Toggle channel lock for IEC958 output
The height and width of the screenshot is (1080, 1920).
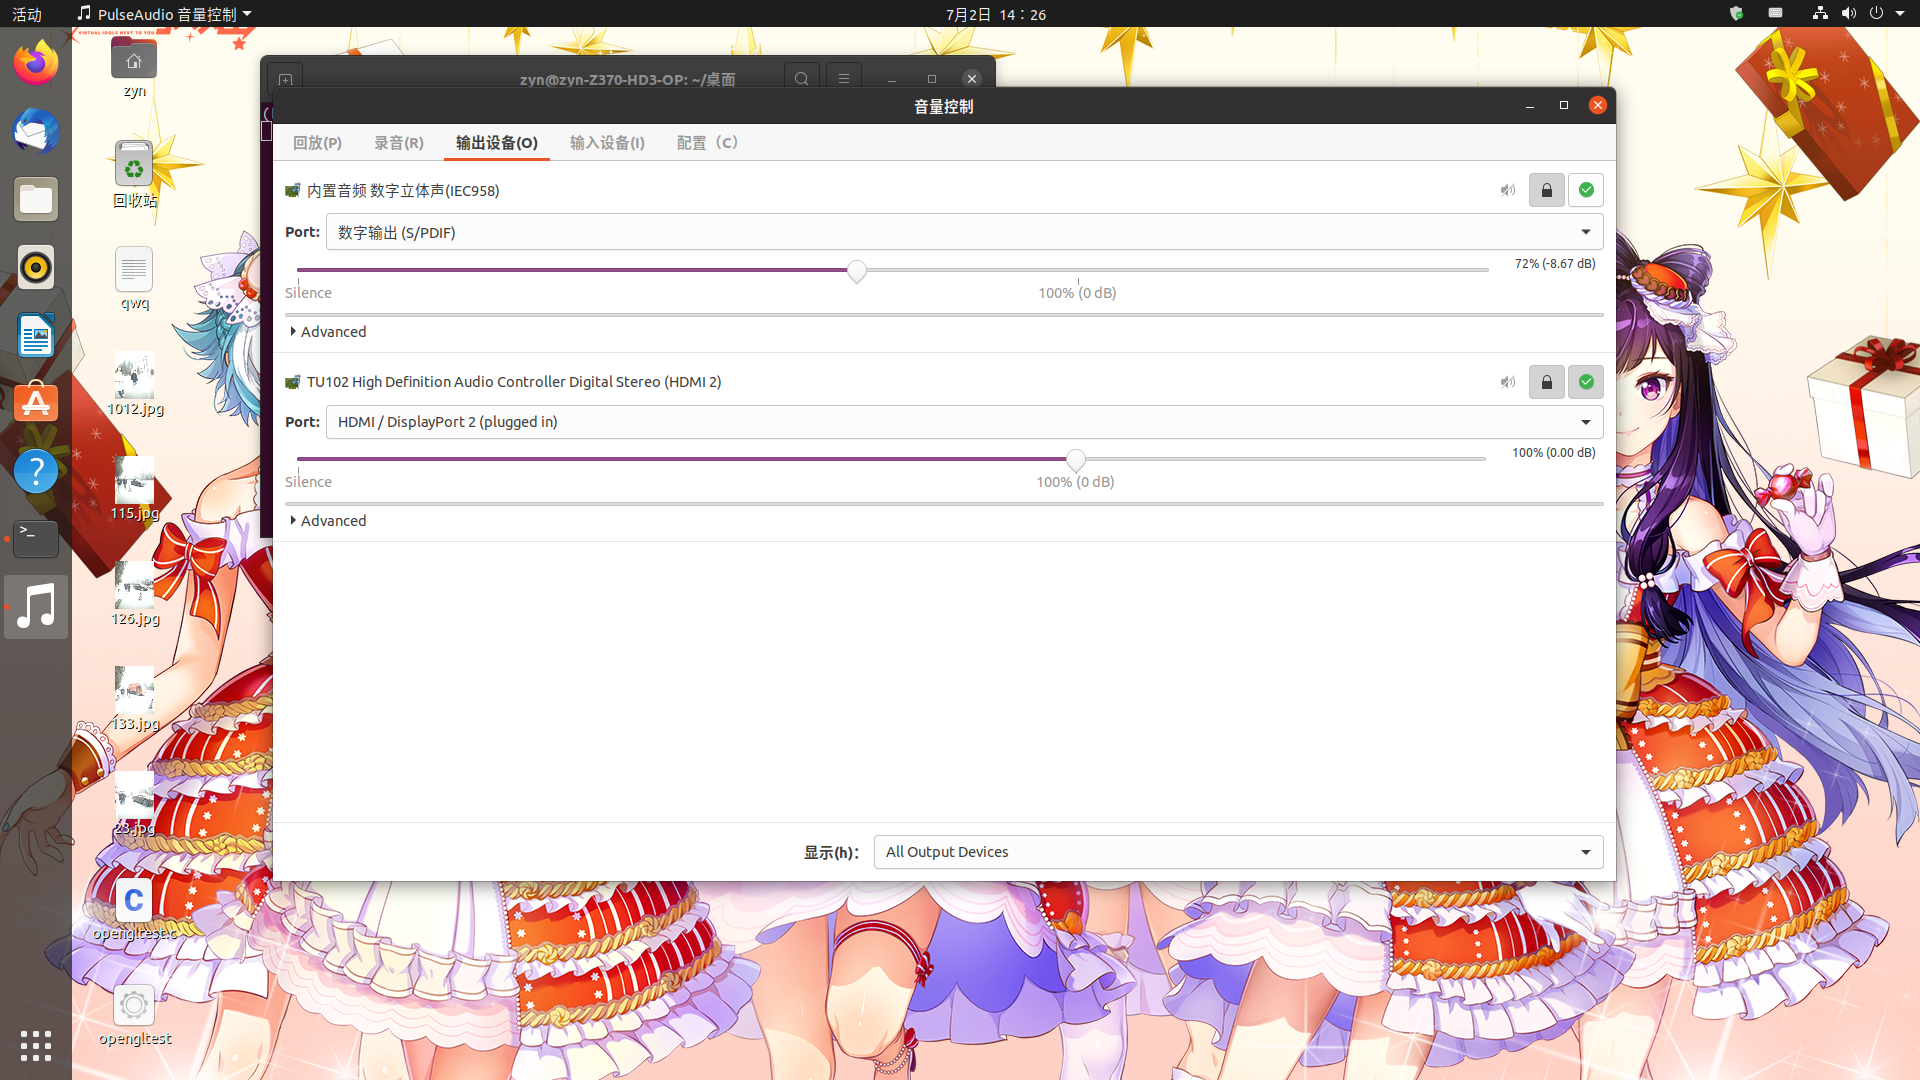pos(1546,190)
